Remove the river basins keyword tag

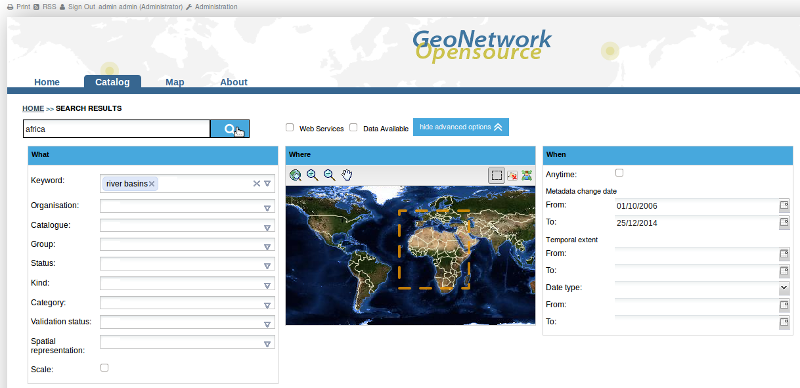(152, 184)
